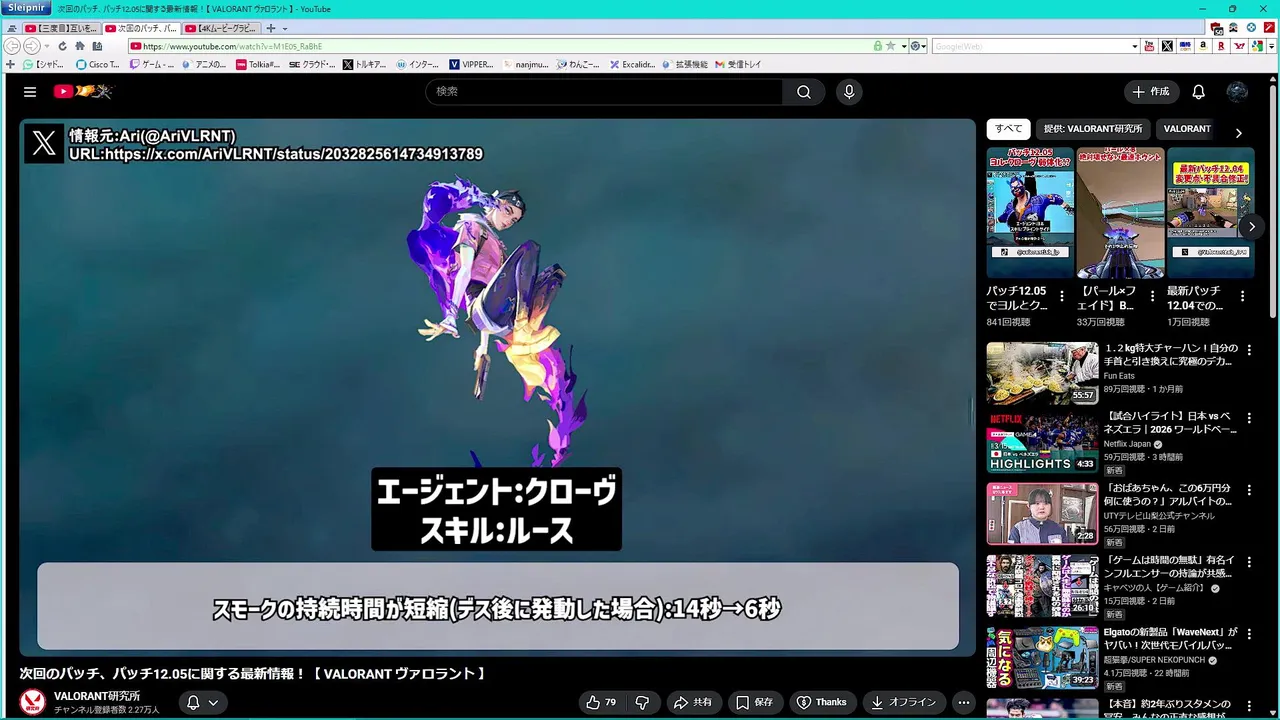Dislike the video
The image size is (1280, 720).
[x=642, y=702]
